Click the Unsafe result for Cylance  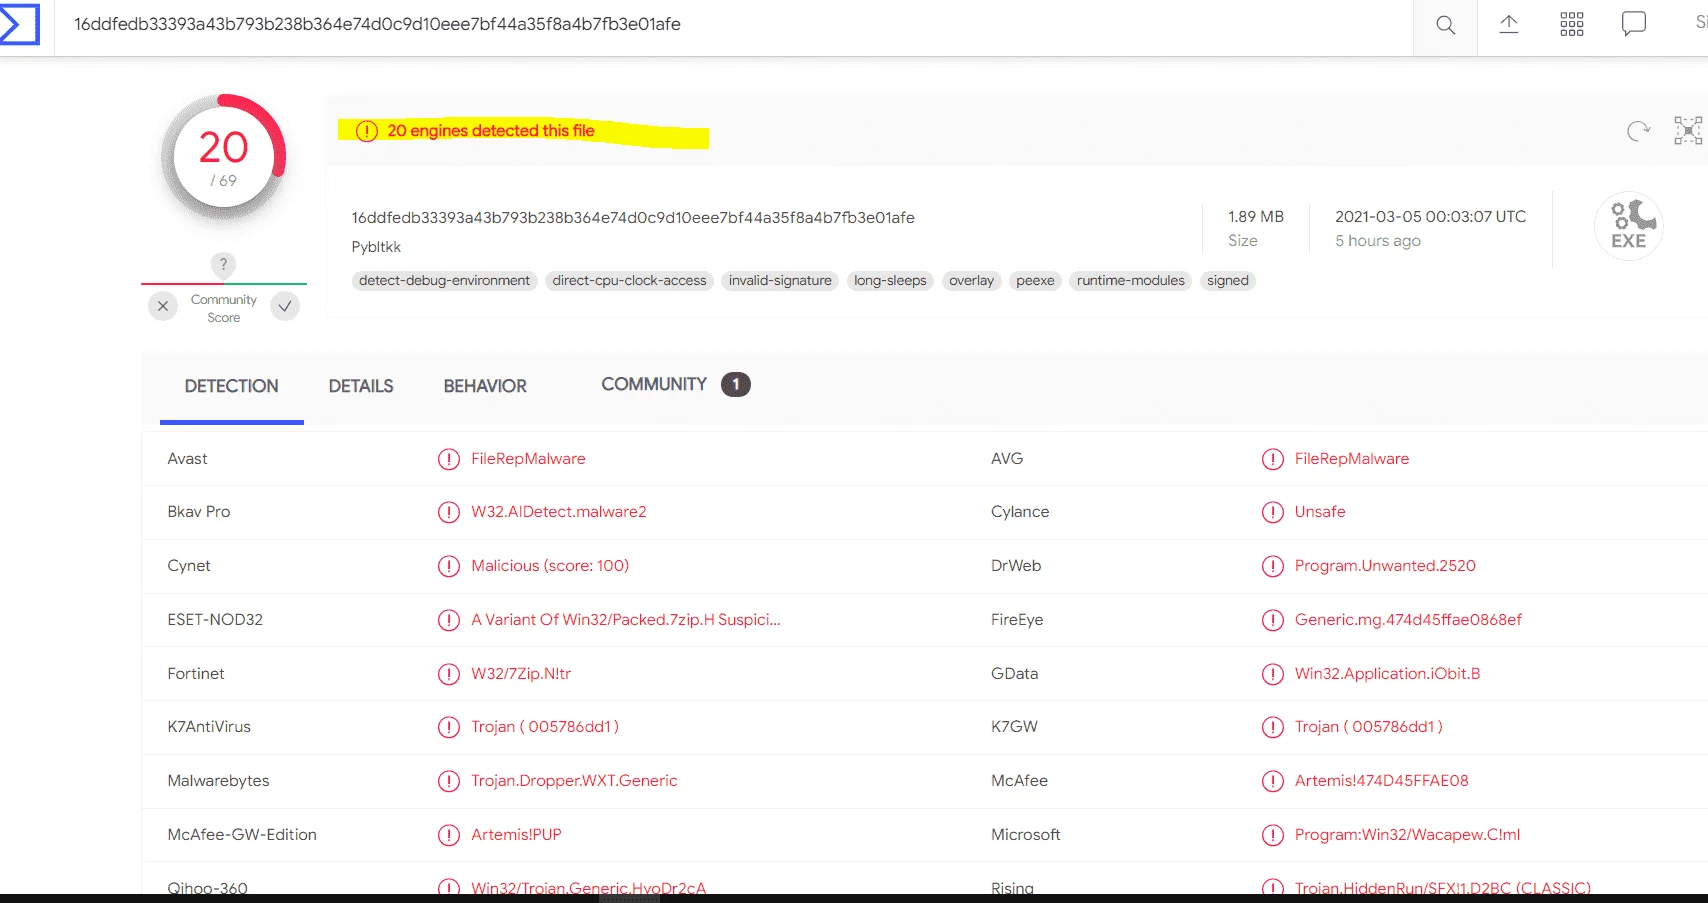pos(1320,512)
